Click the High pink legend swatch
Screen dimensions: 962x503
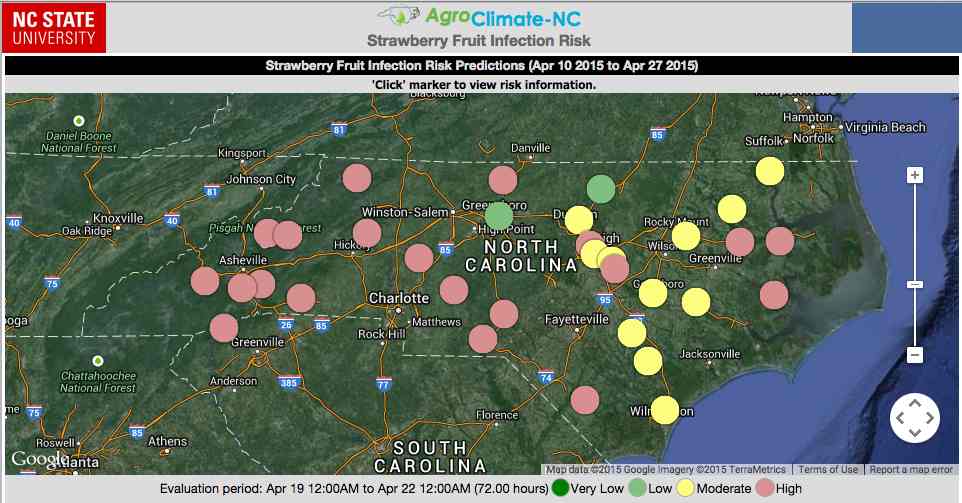point(764,488)
